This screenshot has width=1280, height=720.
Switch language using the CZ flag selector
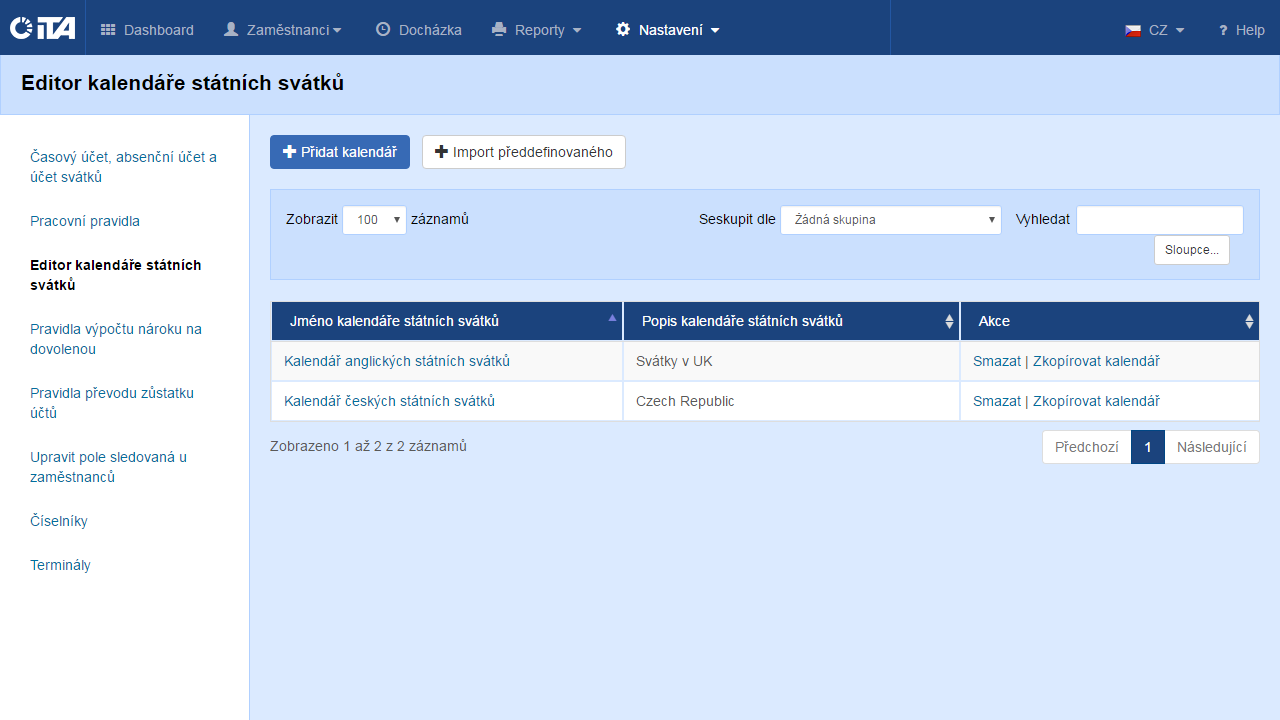1155,30
